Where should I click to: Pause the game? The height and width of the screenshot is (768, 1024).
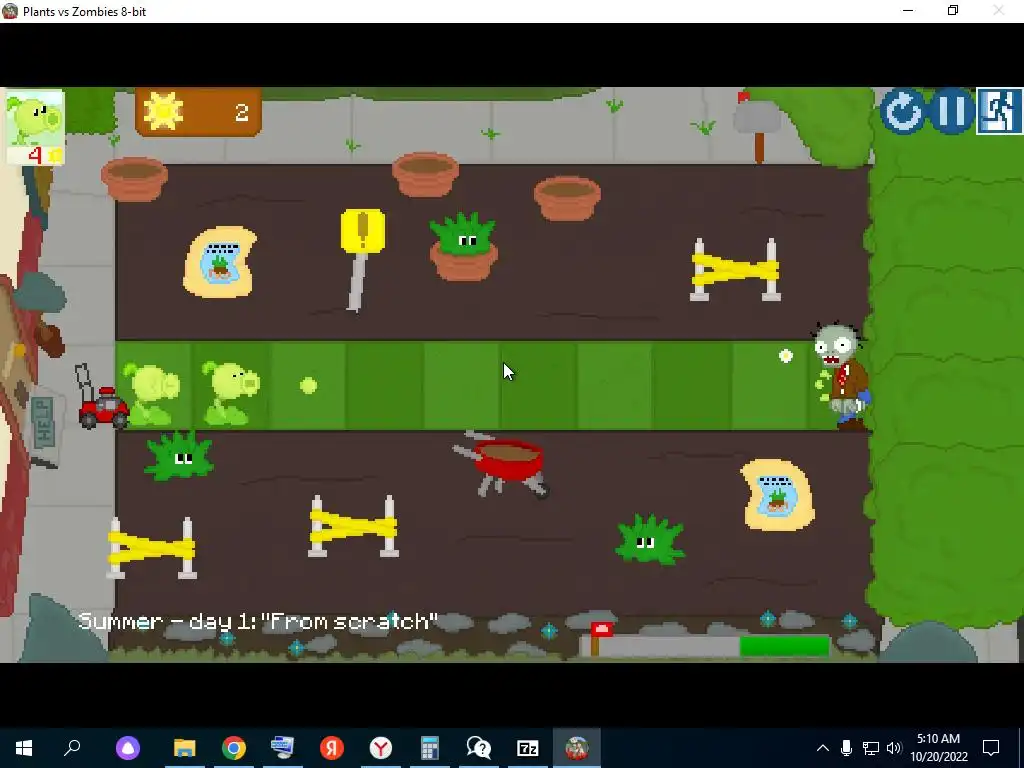pos(951,112)
